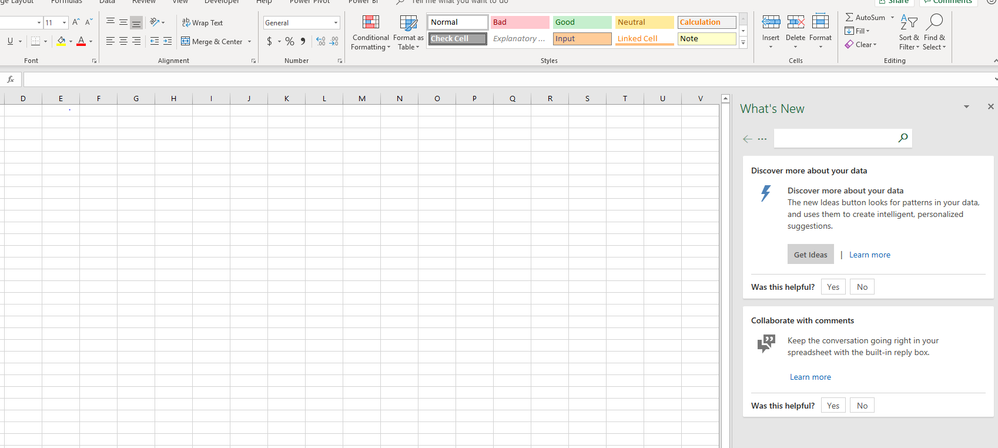Close the What's New pane
The width and height of the screenshot is (998, 448).
coord(990,107)
